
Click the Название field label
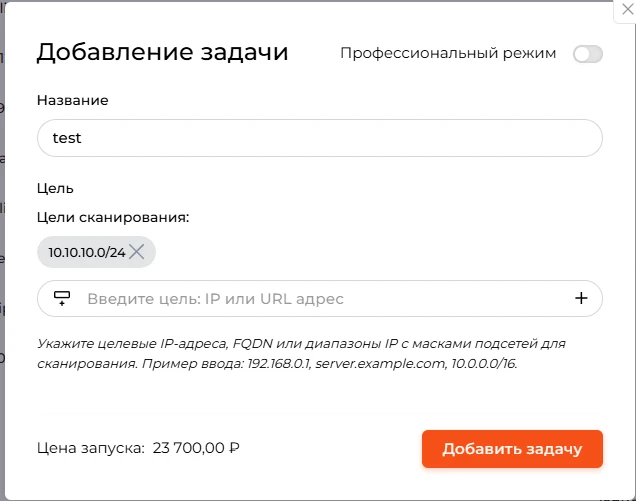[73, 100]
